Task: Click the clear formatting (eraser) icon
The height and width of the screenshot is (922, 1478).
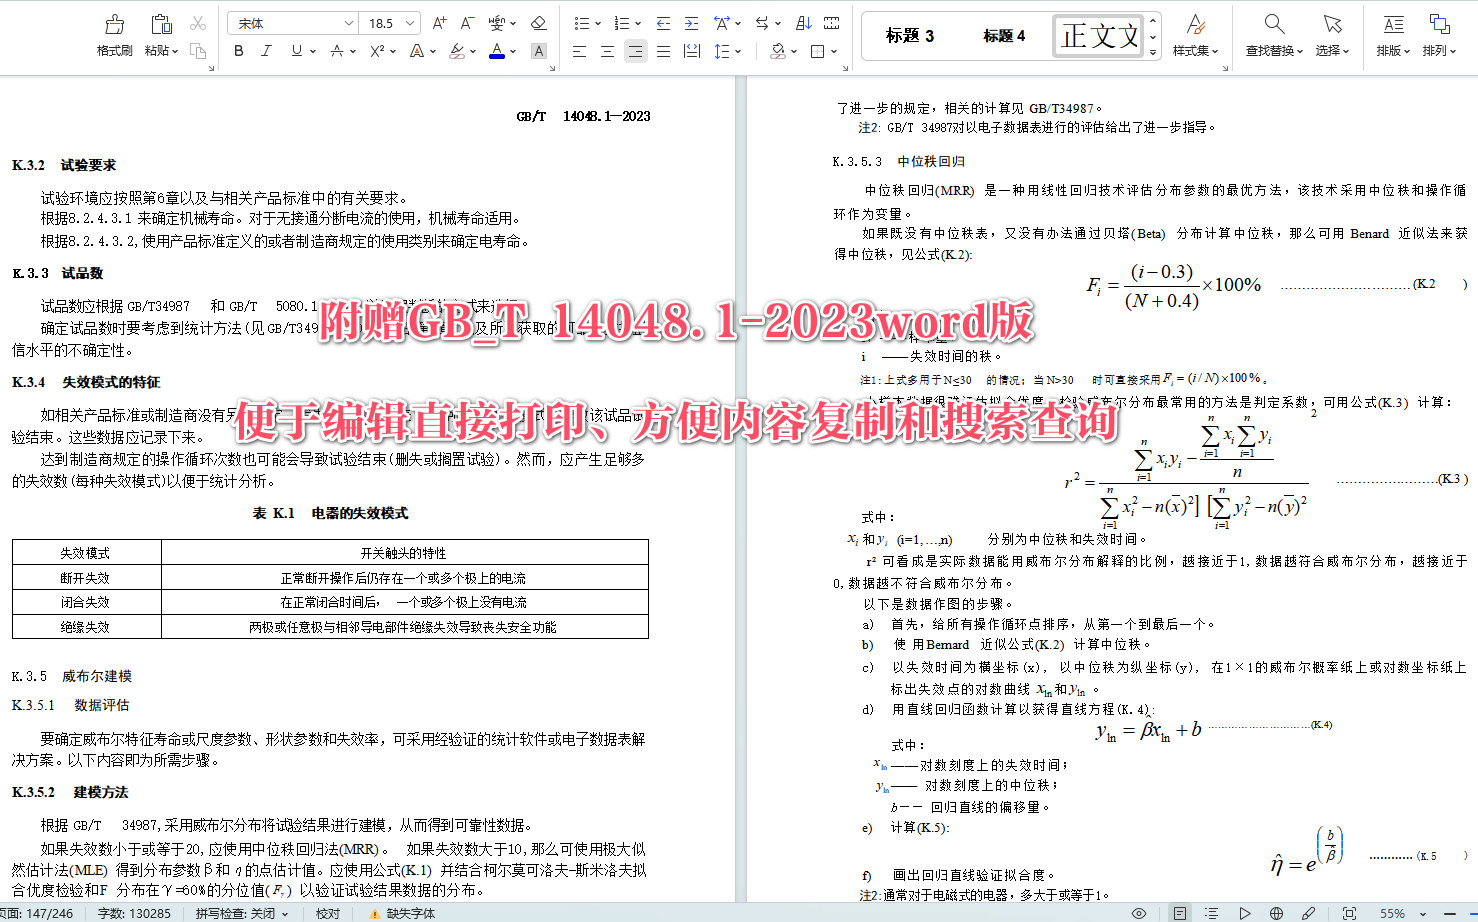Action: (x=538, y=22)
